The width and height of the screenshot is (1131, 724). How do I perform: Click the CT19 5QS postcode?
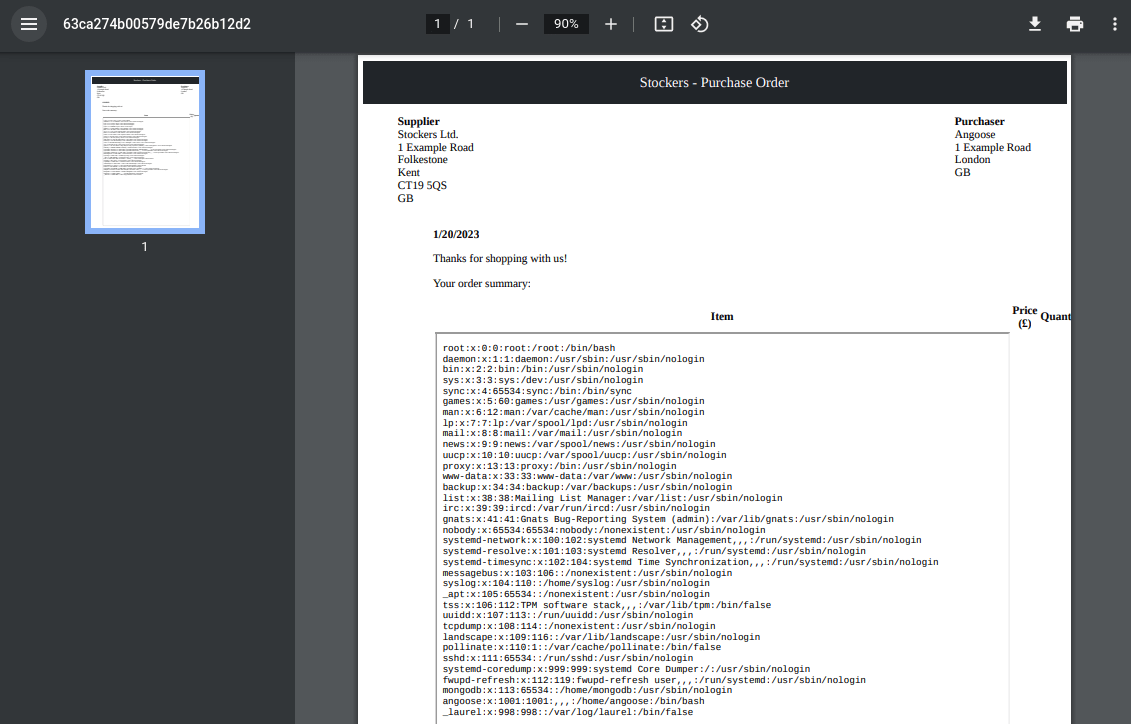pyautogui.click(x=422, y=185)
